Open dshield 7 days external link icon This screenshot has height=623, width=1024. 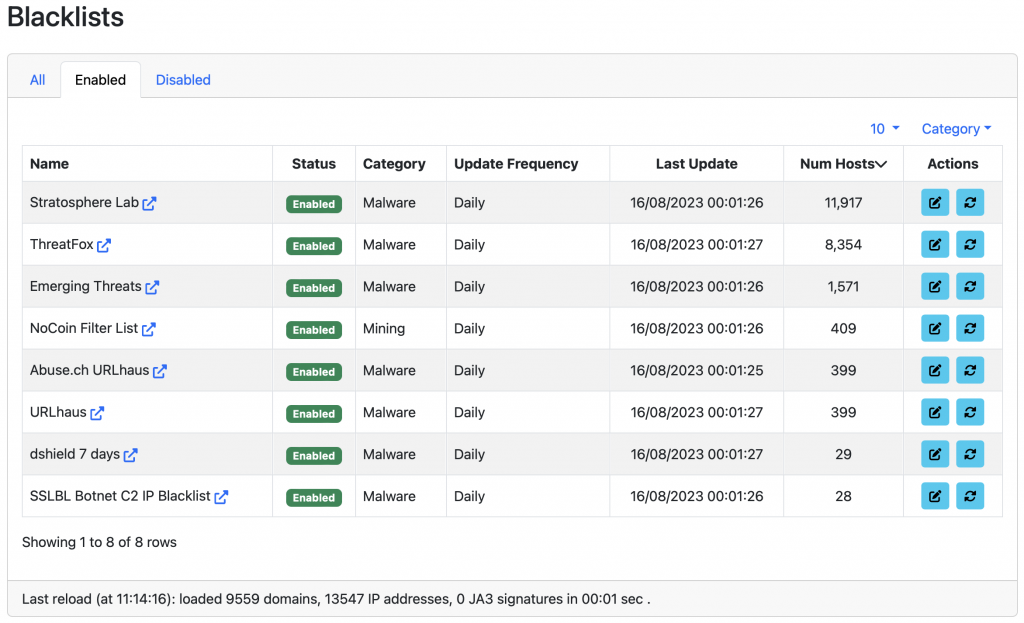pos(131,455)
